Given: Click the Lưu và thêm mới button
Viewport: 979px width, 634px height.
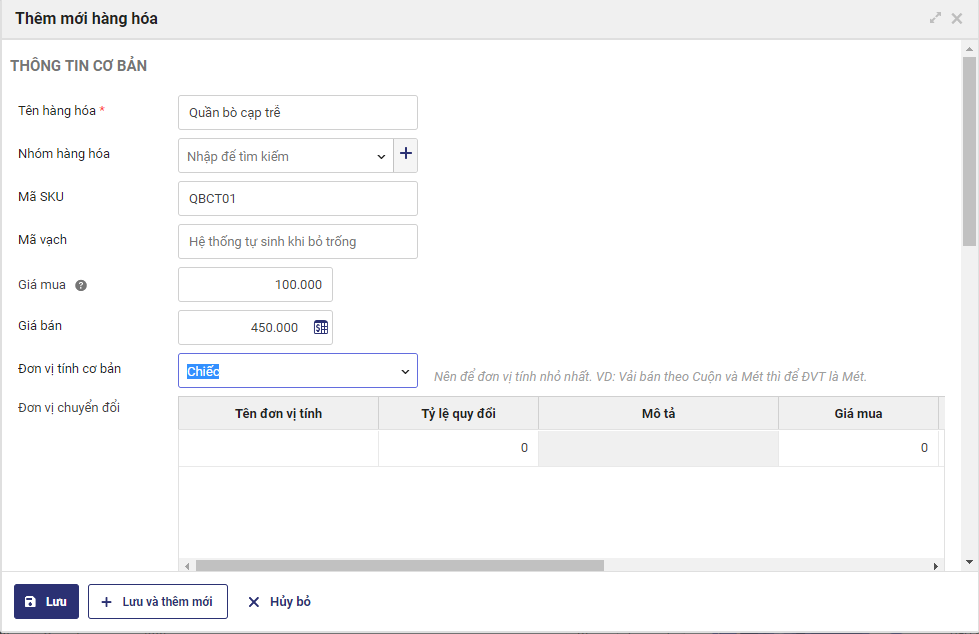Looking at the screenshot, I should point(158,601).
